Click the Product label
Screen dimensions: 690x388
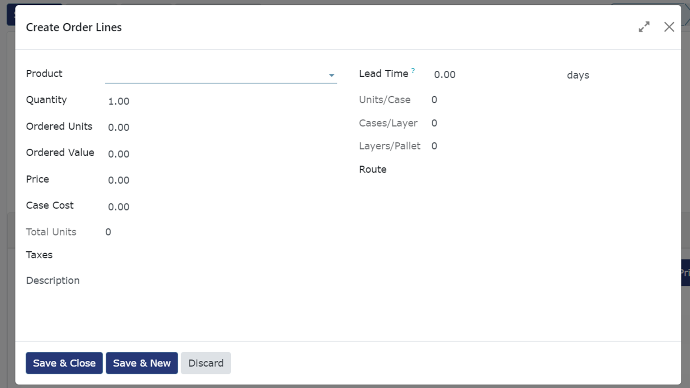pos(44,73)
